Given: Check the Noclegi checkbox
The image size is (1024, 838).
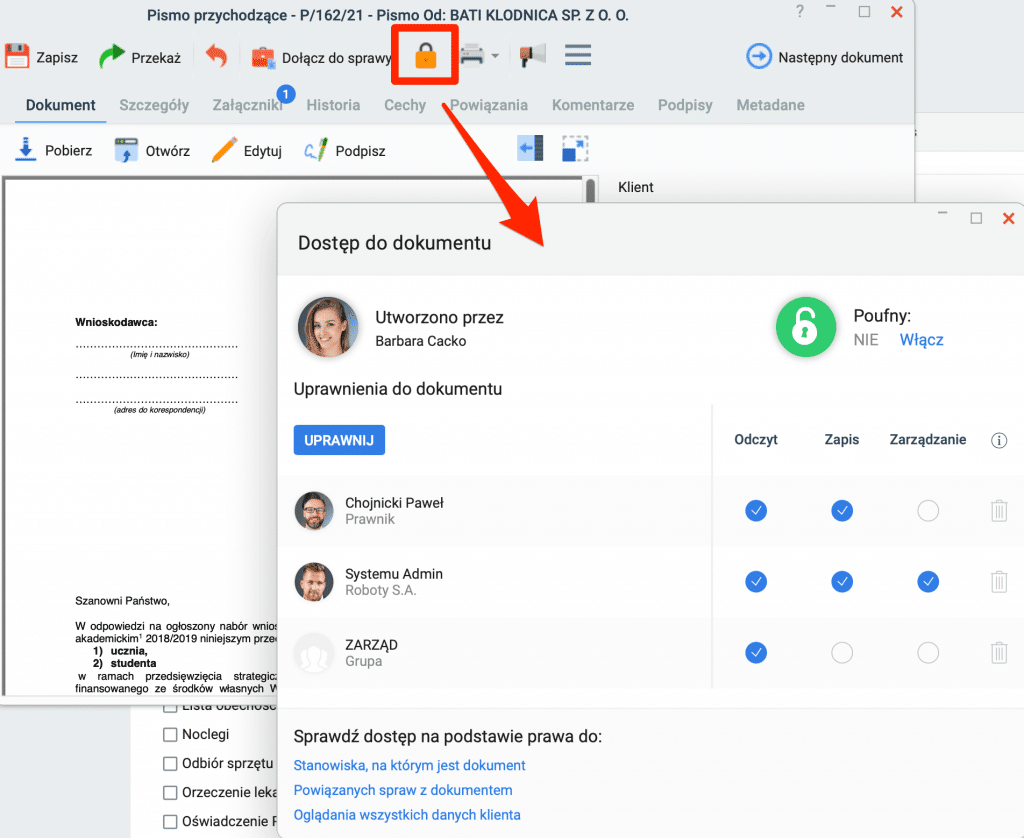Looking at the screenshot, I should pyautogui.click(x=170, y=734).
